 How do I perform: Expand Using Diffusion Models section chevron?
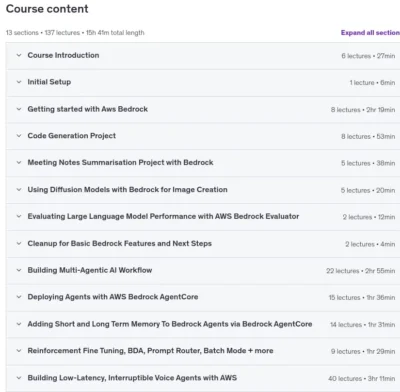point(19,190)
